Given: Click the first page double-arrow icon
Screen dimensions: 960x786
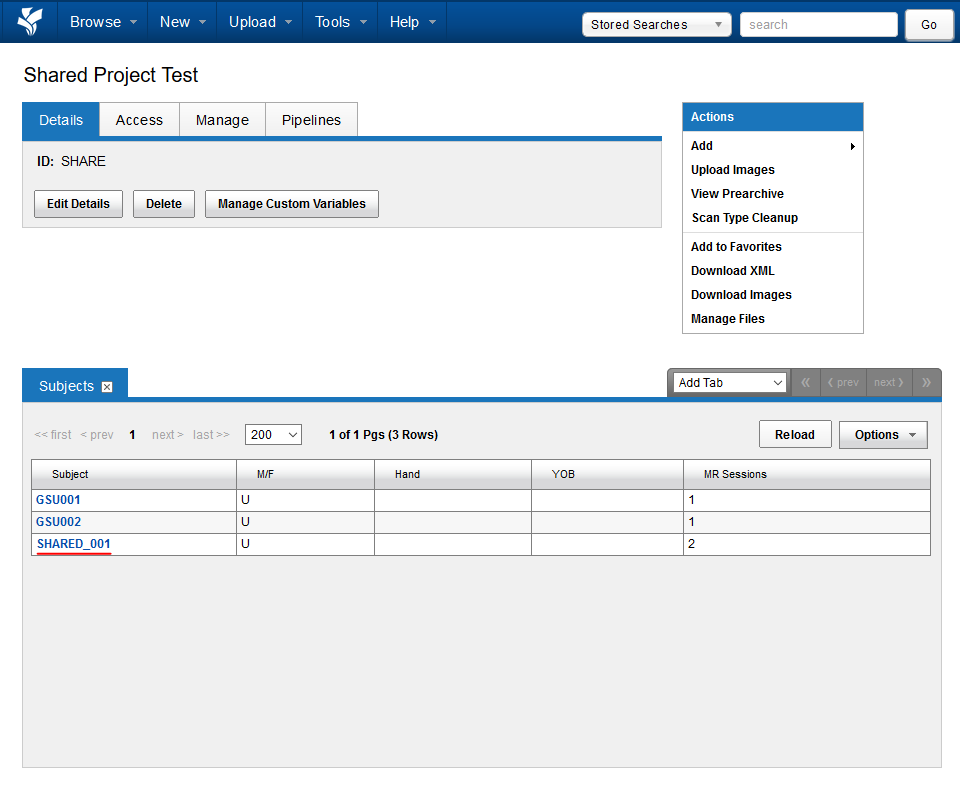Looking at the screenshot, I should (x=805, y=382).
